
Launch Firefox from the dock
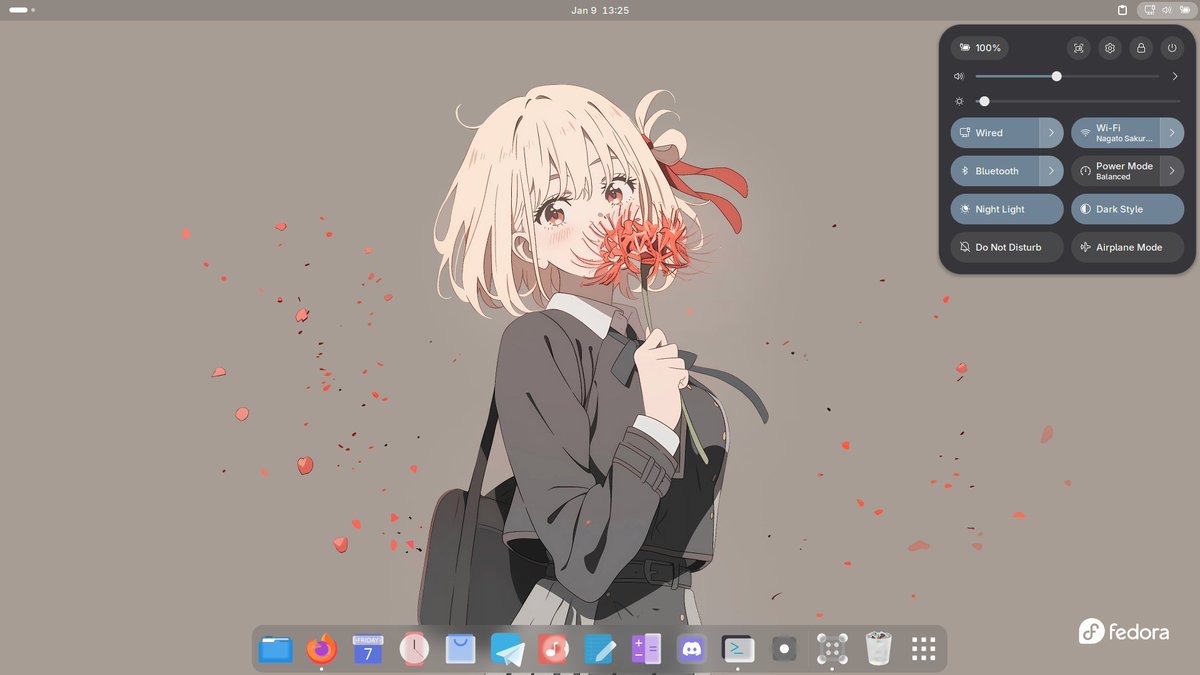(x=321, y=649)
